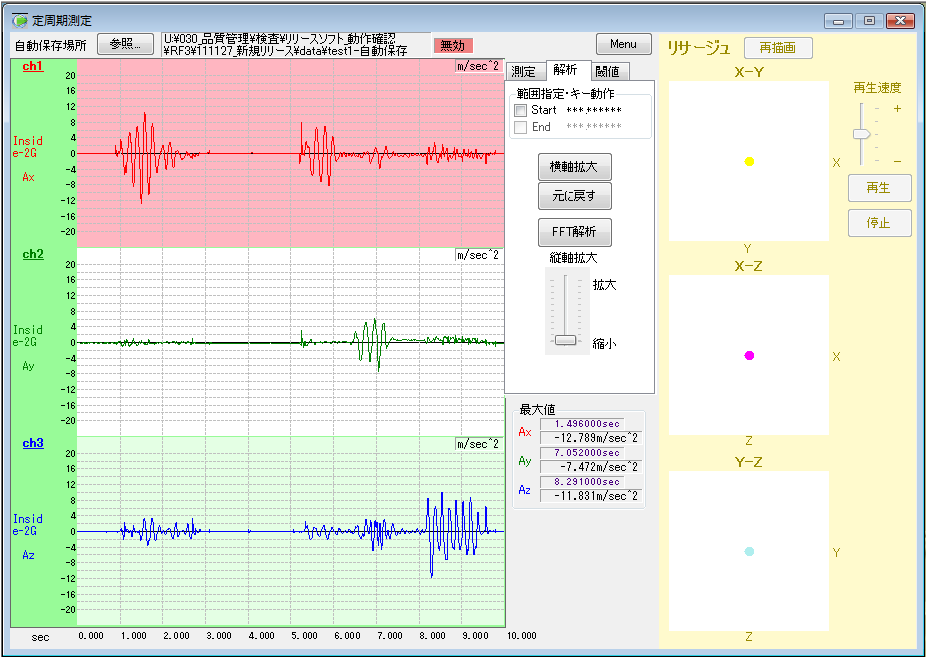Select the ch1 channel label
927x658 pixels.
tap(33, 66)
